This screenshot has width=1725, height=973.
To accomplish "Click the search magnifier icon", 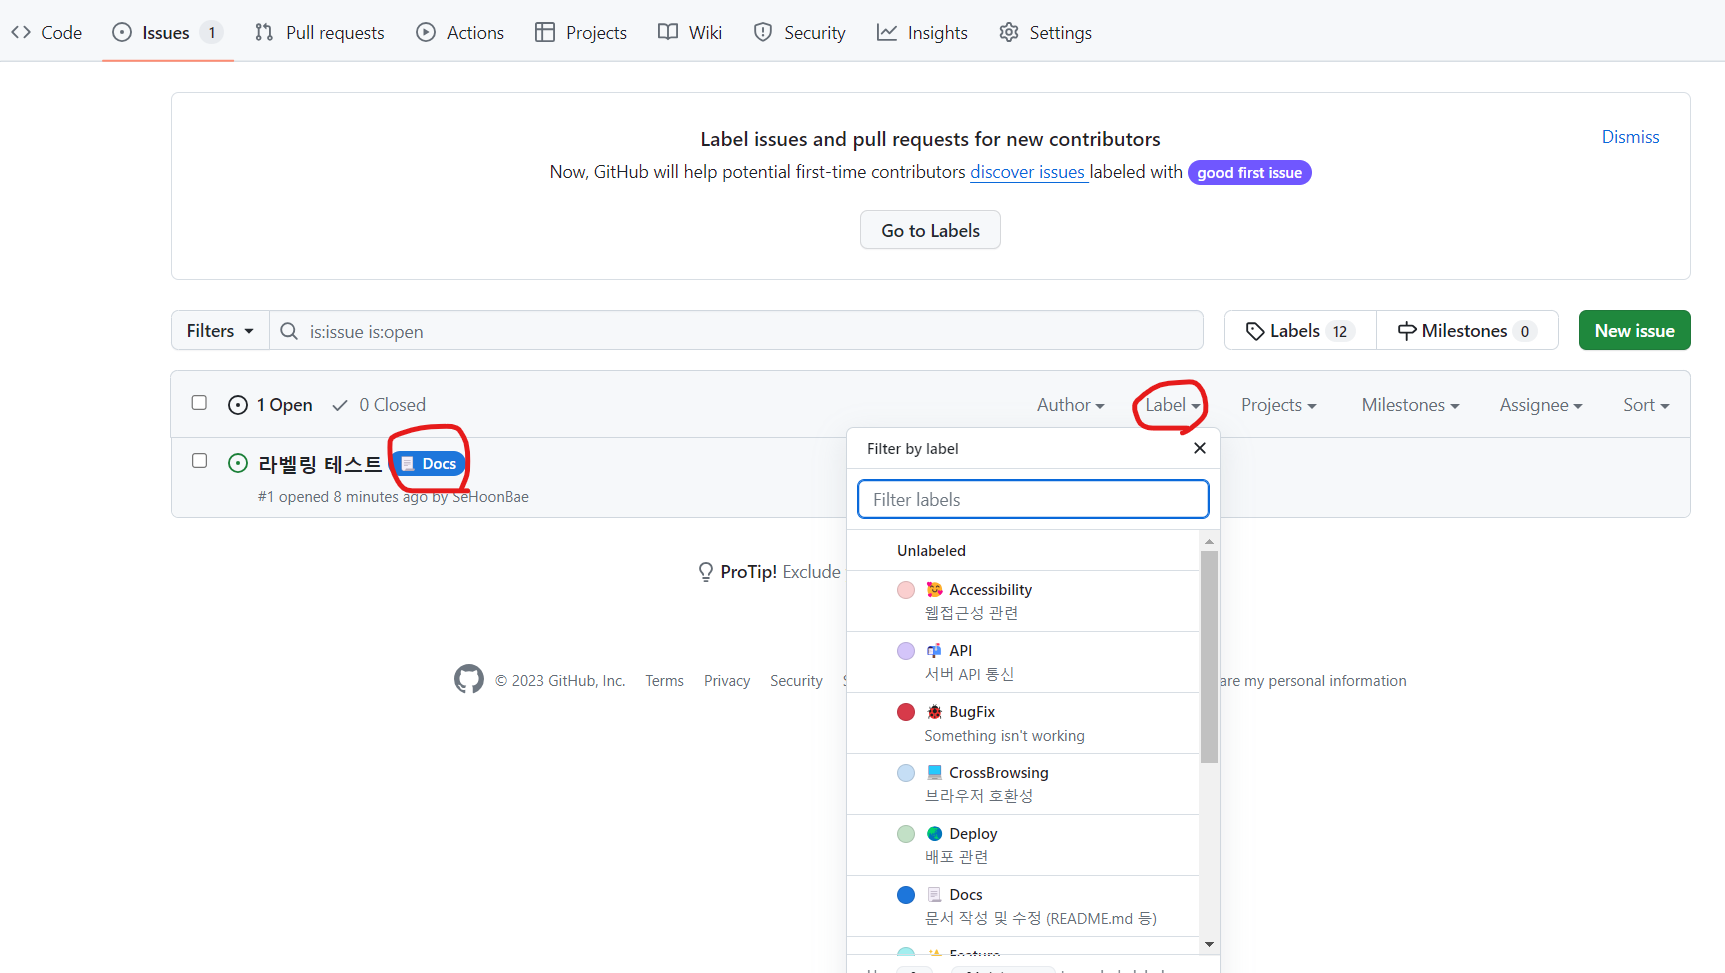I will click(289, 331).
